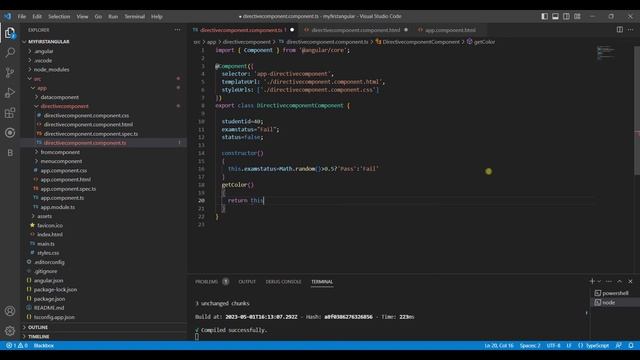Open the Extensions view
Screen dimensions: 640x360
pyautogui.click(x=10, y=113)
